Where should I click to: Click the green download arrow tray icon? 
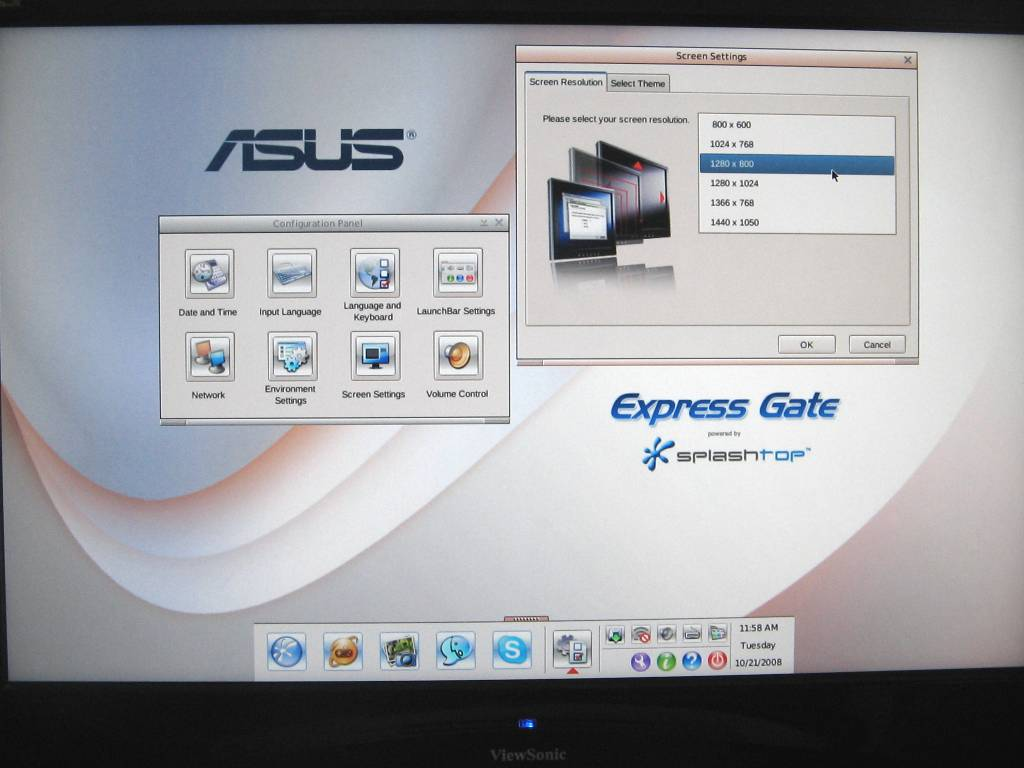pyautogui.click(x=615, y=634)
